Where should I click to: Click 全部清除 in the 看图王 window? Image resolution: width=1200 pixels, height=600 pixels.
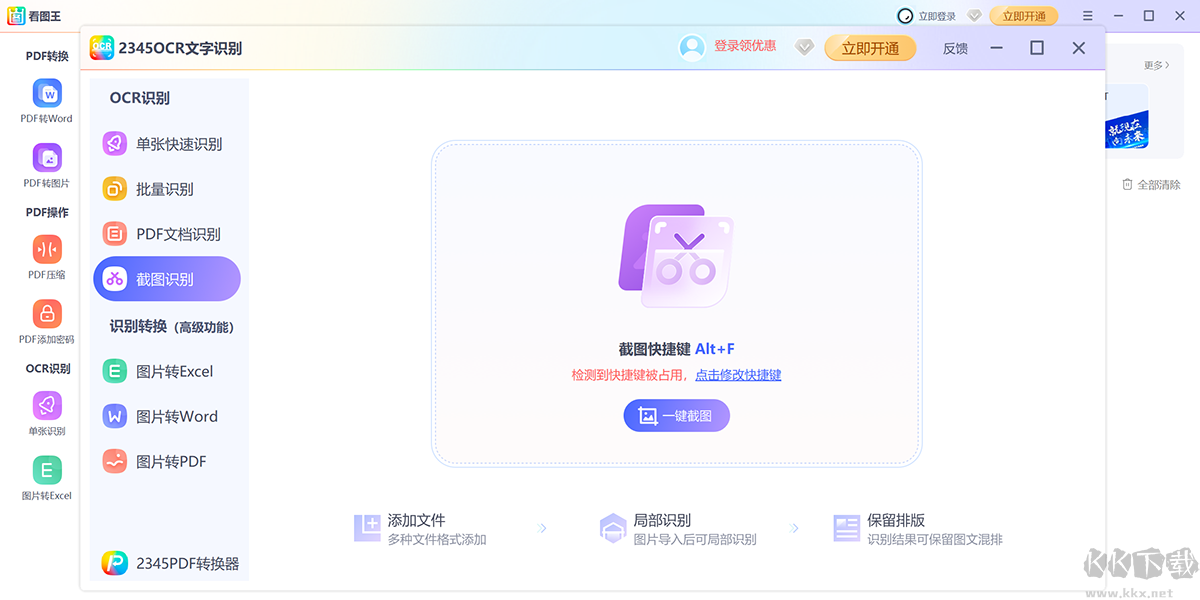(x=1151, y=185)
